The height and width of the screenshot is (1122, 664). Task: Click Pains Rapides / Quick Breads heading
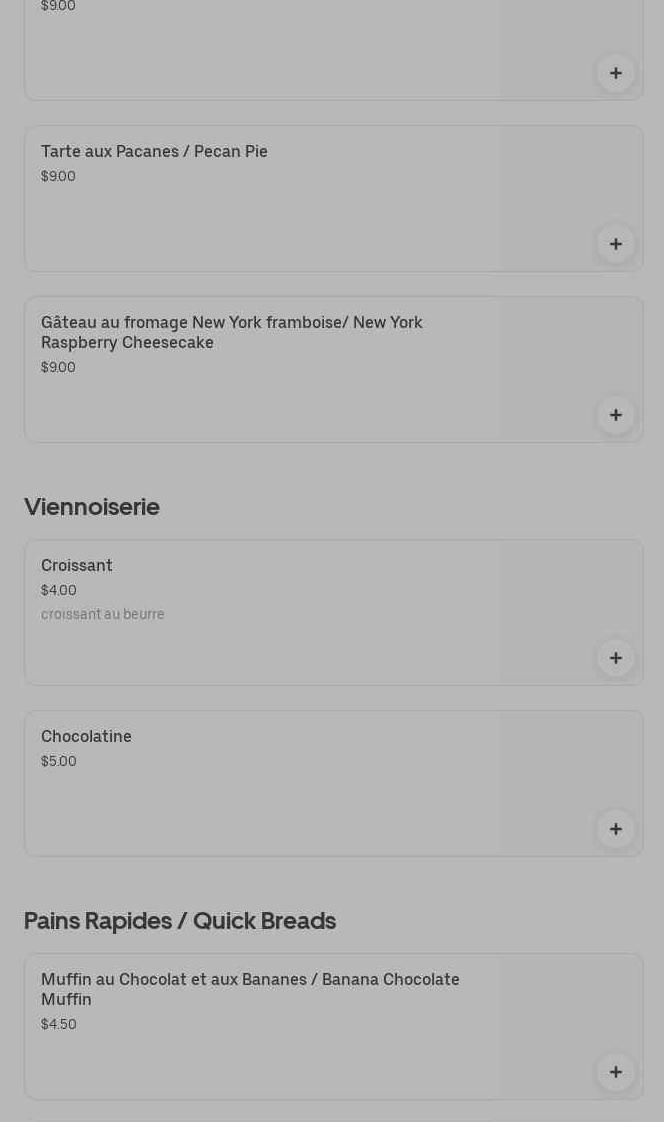180,921
